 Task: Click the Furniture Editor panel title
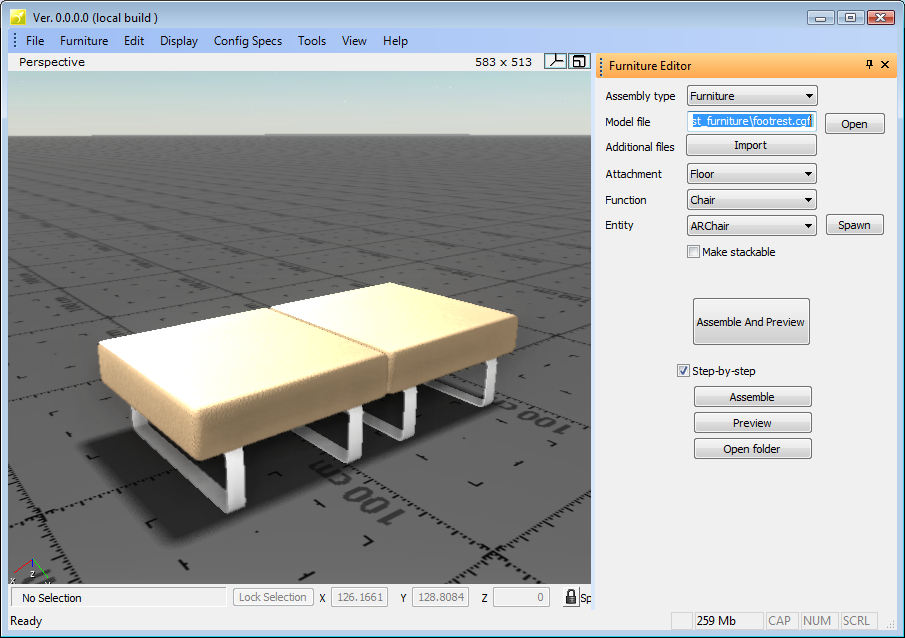(x=650, y=66)
